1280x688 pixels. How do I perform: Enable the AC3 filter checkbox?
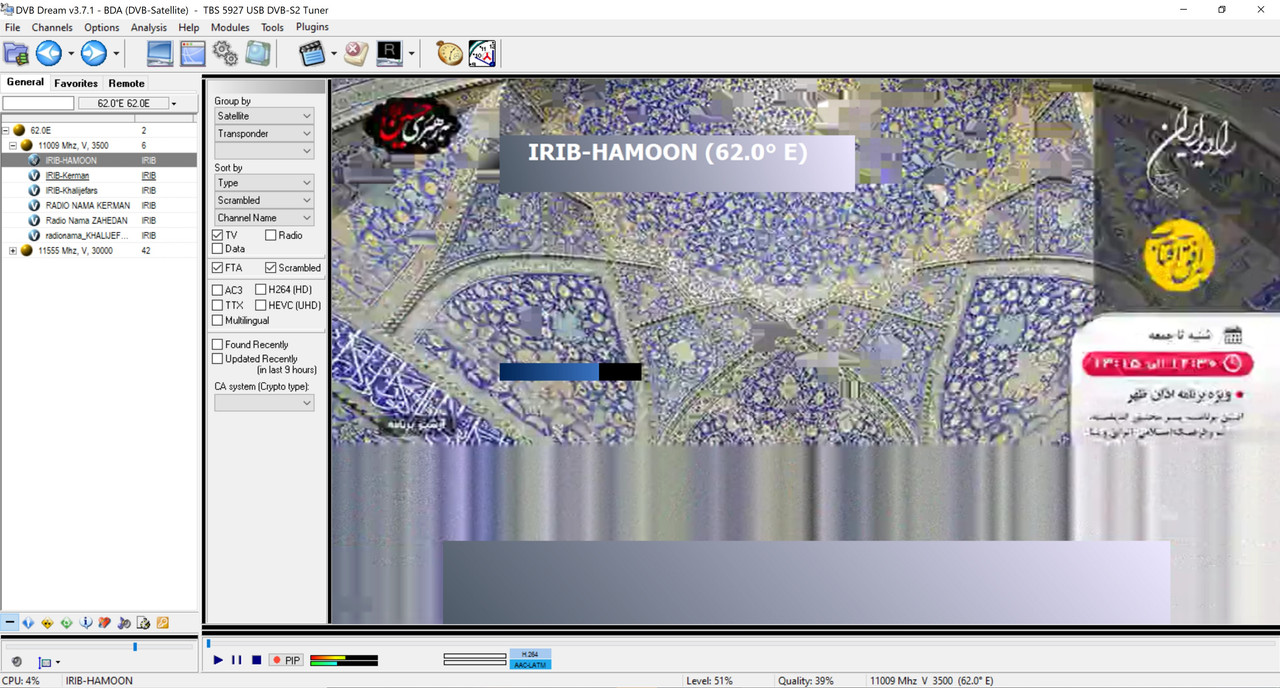coord(218,290)
